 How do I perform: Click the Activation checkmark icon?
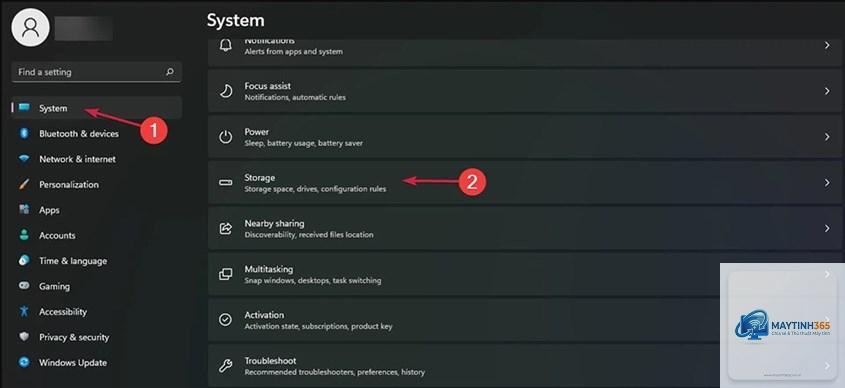(225, 320)
